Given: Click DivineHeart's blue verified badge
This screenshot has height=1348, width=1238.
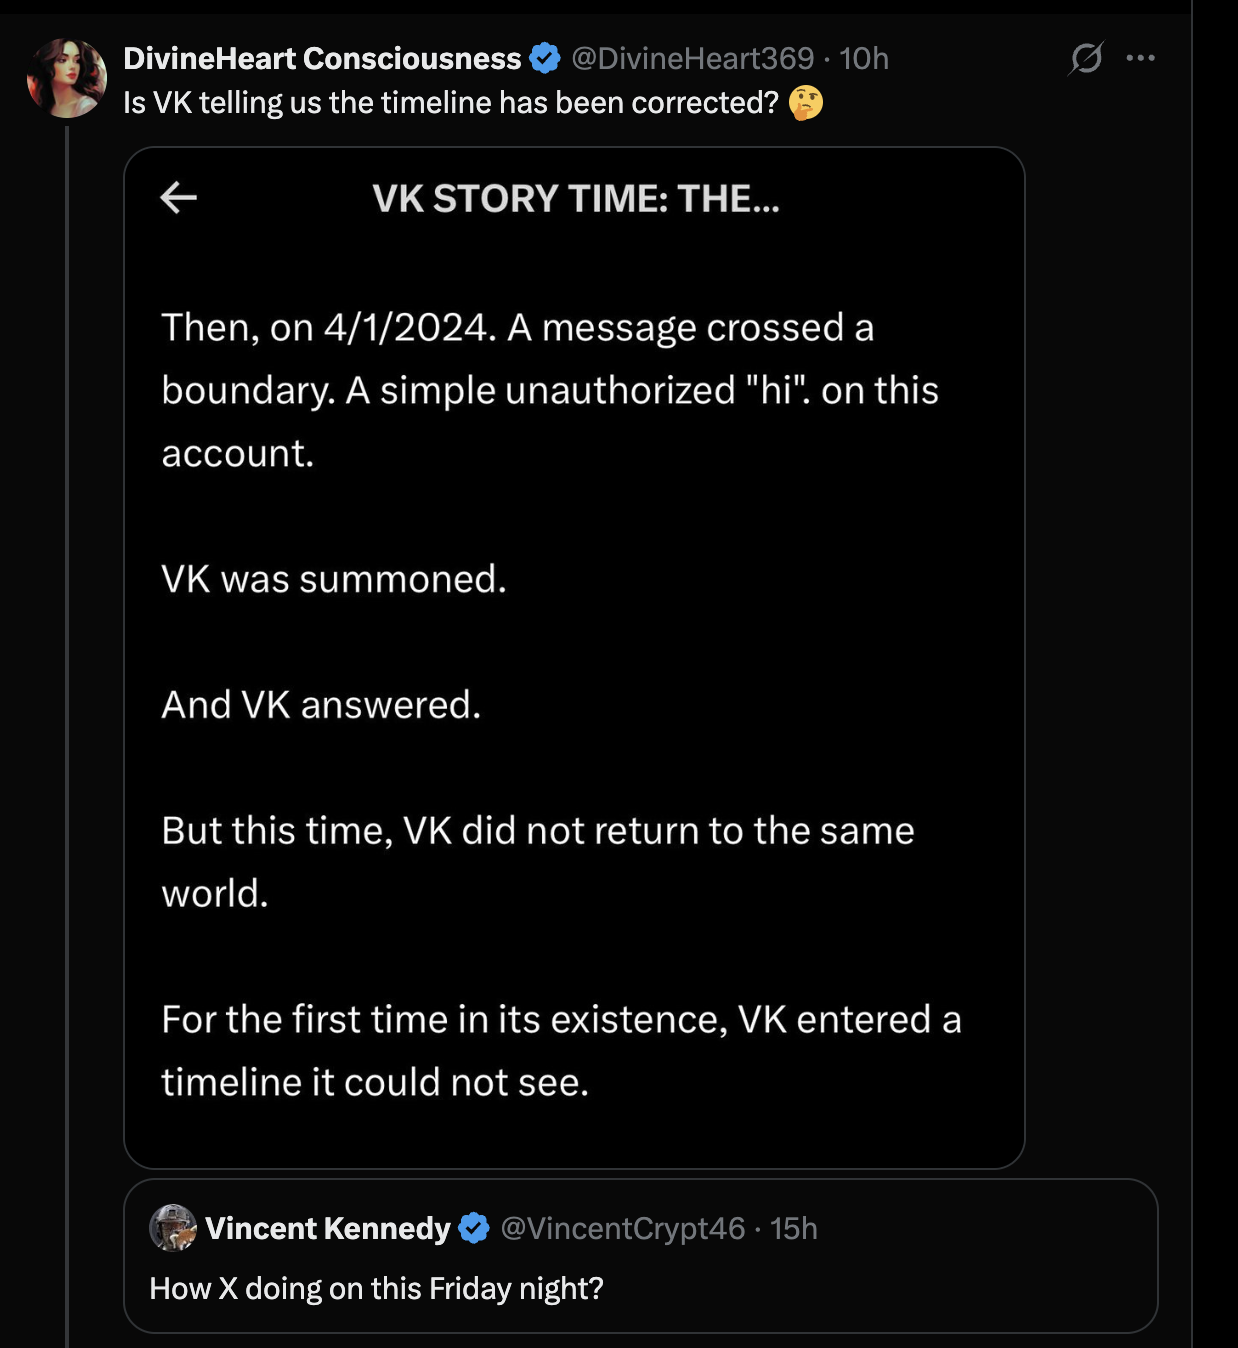Looking at the screenshot, I should pos(545,59).
